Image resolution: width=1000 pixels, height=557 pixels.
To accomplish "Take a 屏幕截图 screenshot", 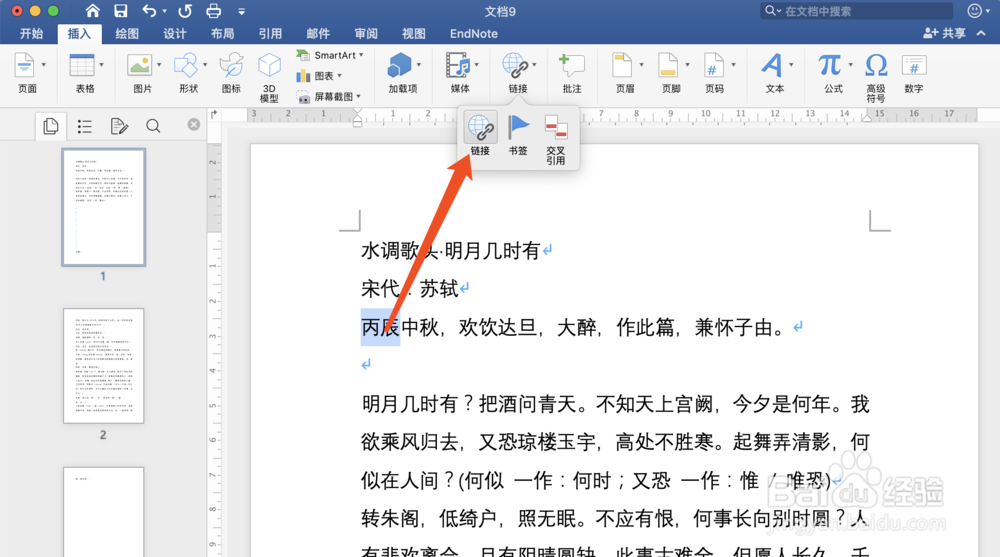I will coord(329,97).
